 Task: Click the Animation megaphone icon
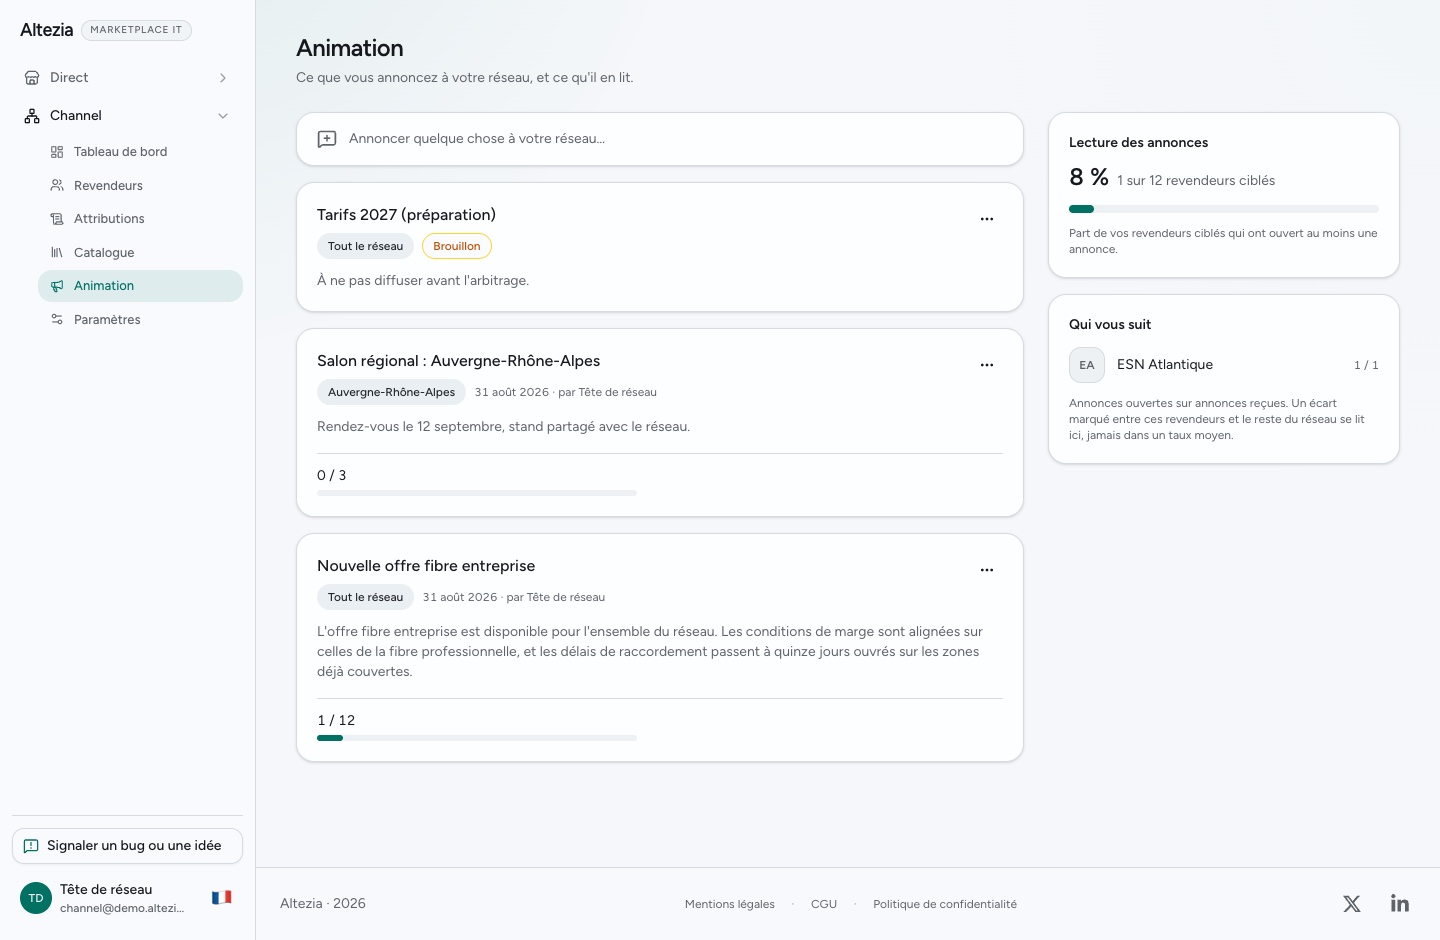click(x=57, y=286)
